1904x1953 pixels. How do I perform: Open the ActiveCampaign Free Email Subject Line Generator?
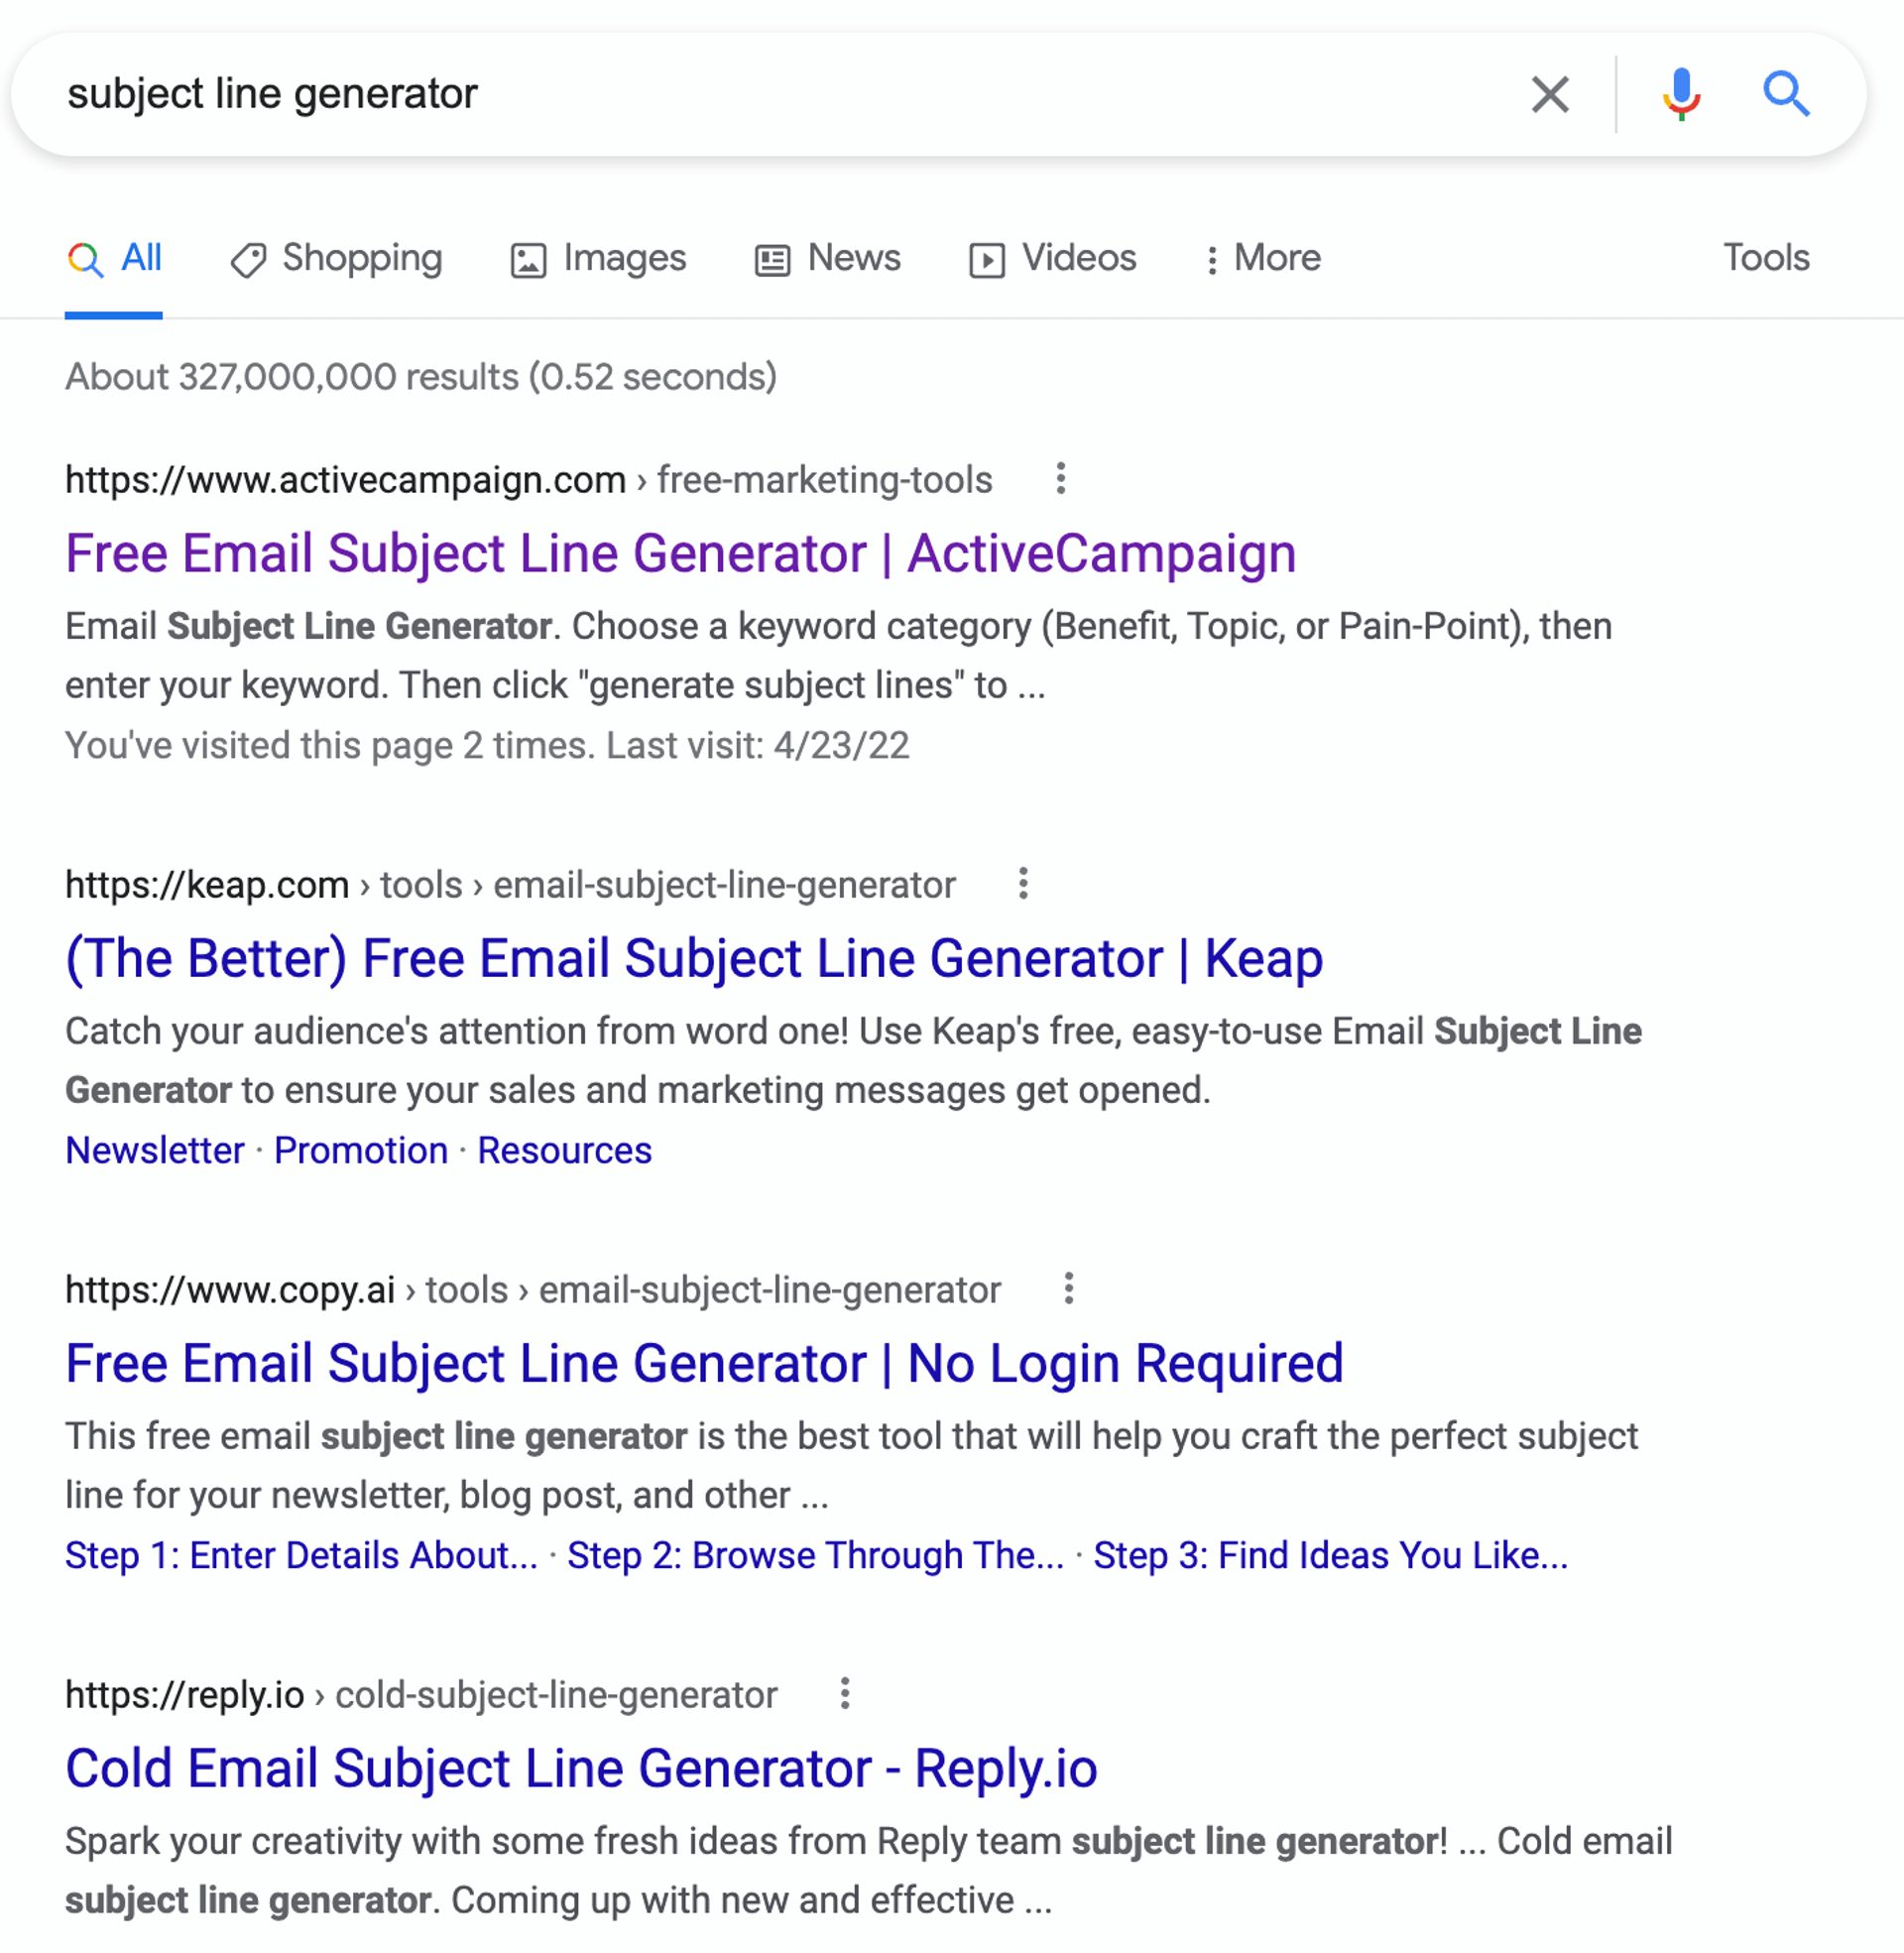coord(681,553)
